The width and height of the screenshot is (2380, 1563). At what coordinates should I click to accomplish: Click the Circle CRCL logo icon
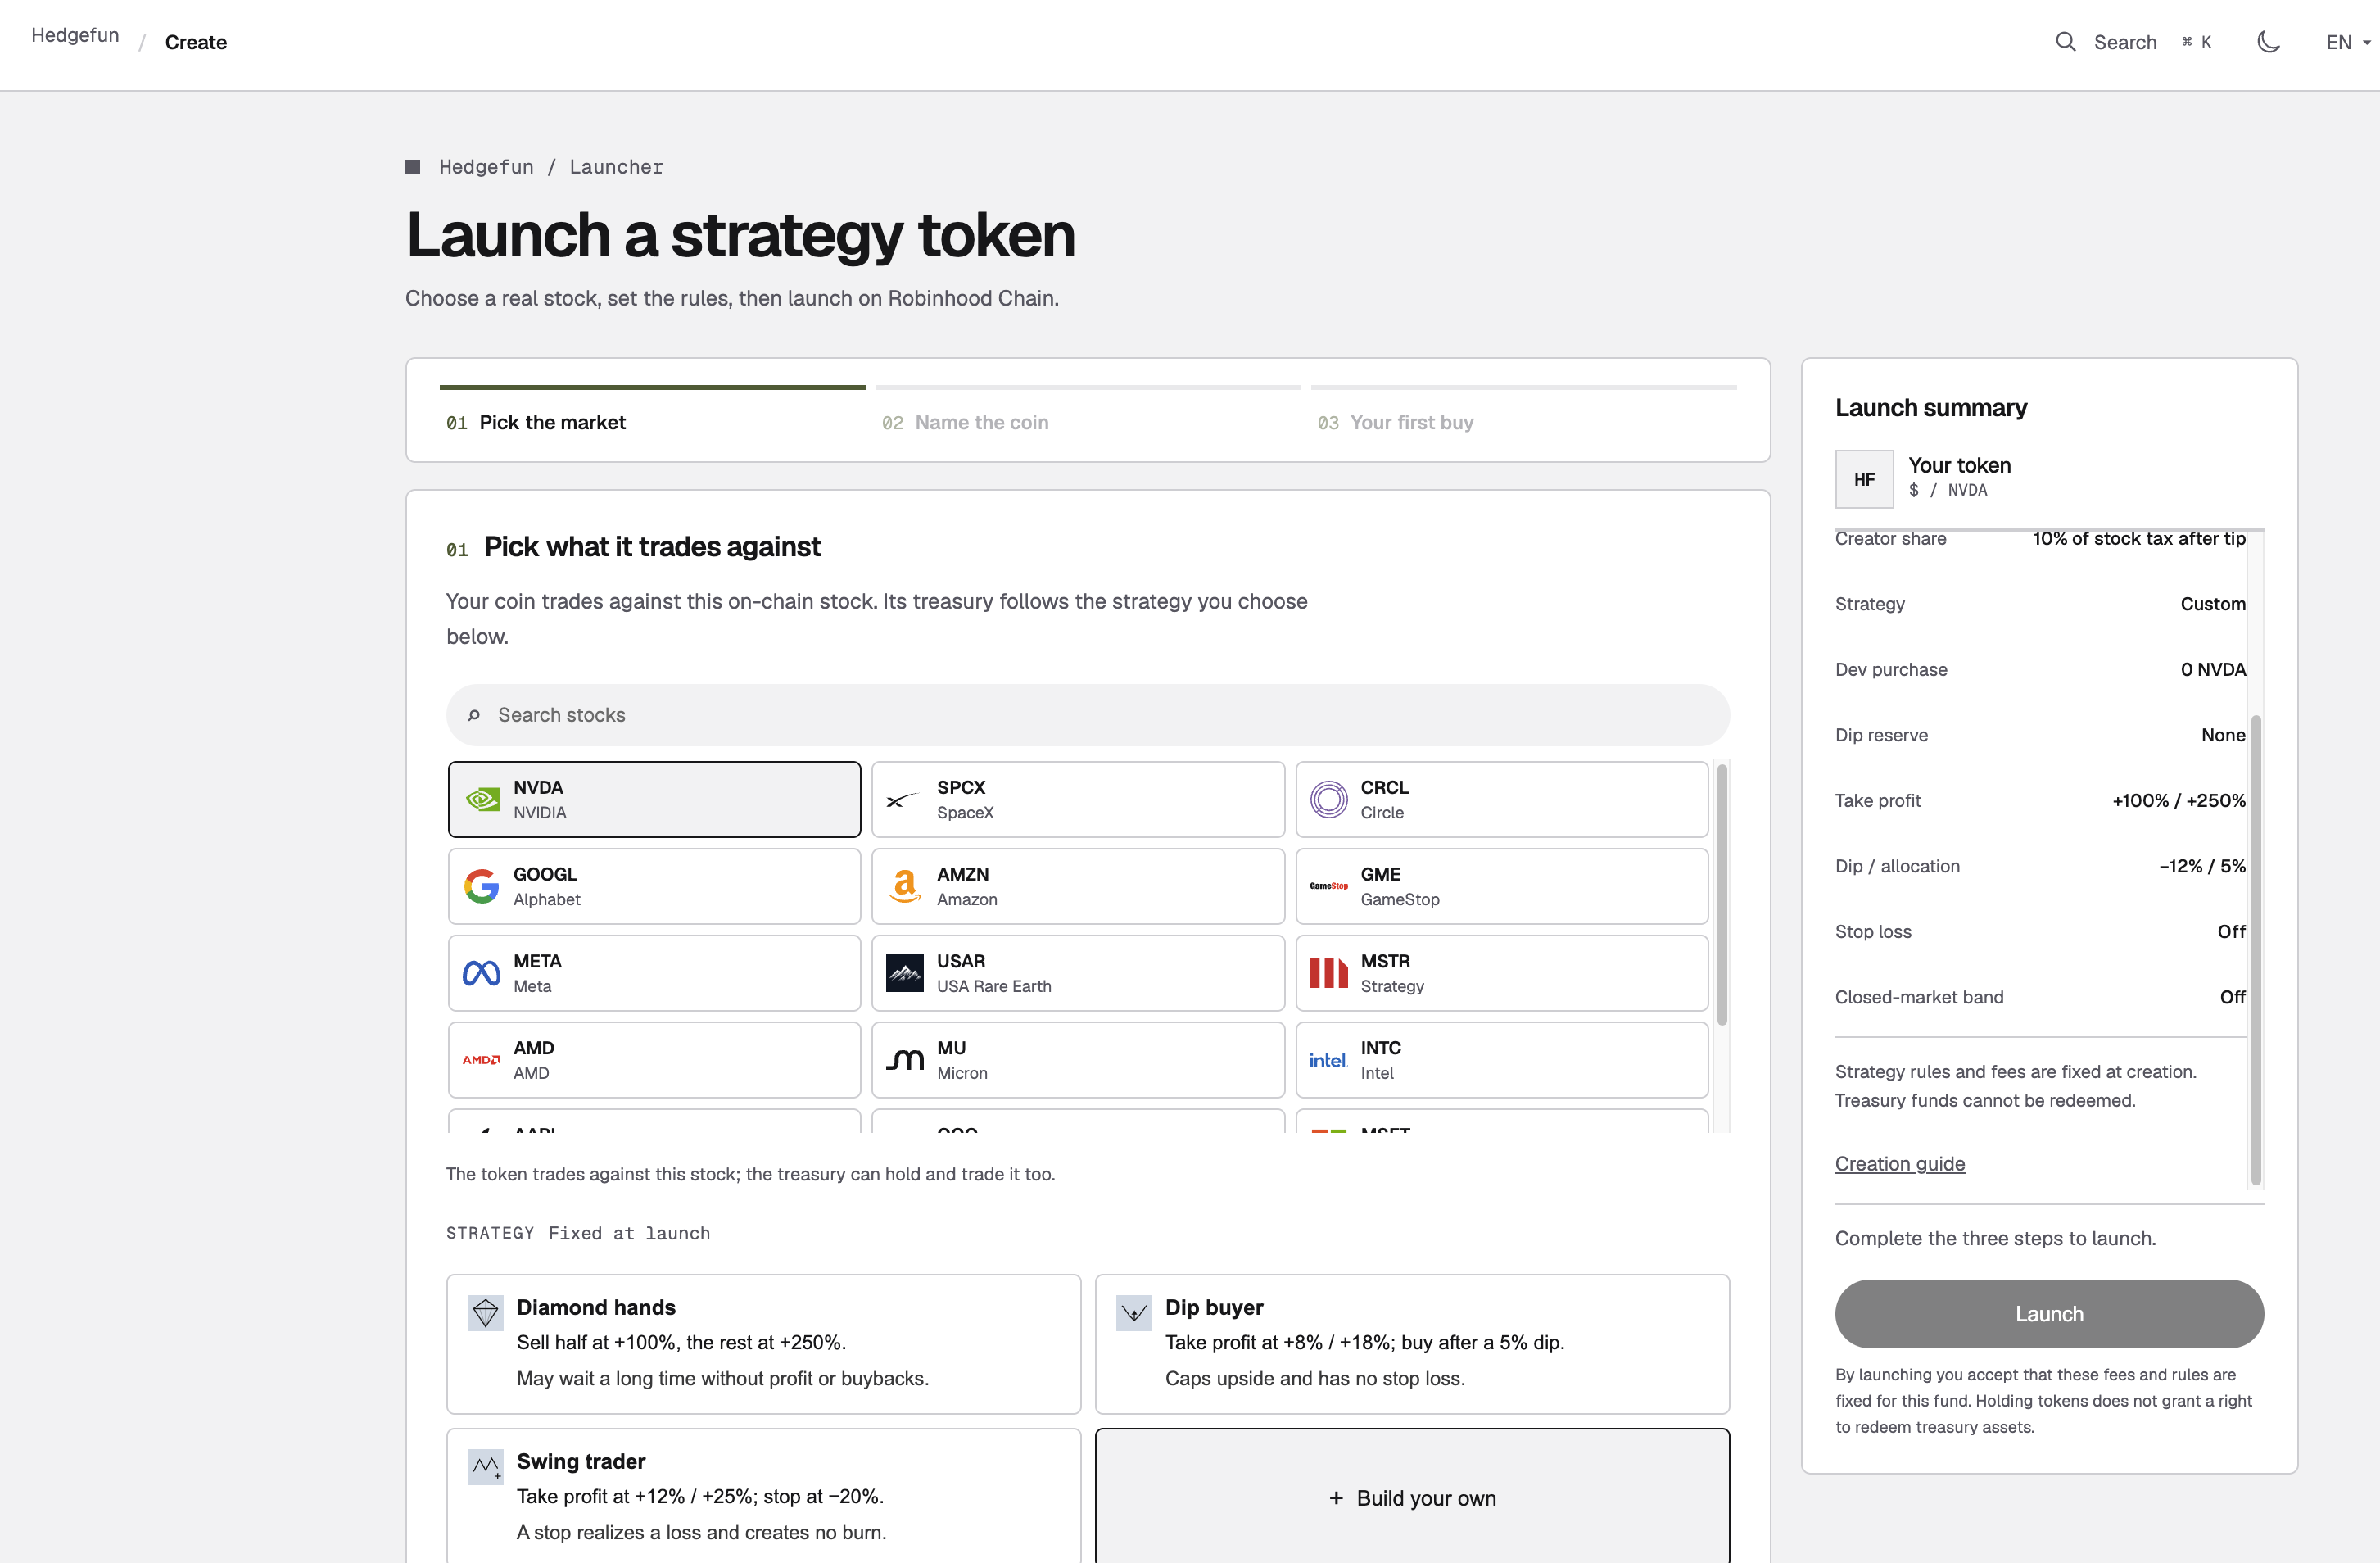(1328, 800)
